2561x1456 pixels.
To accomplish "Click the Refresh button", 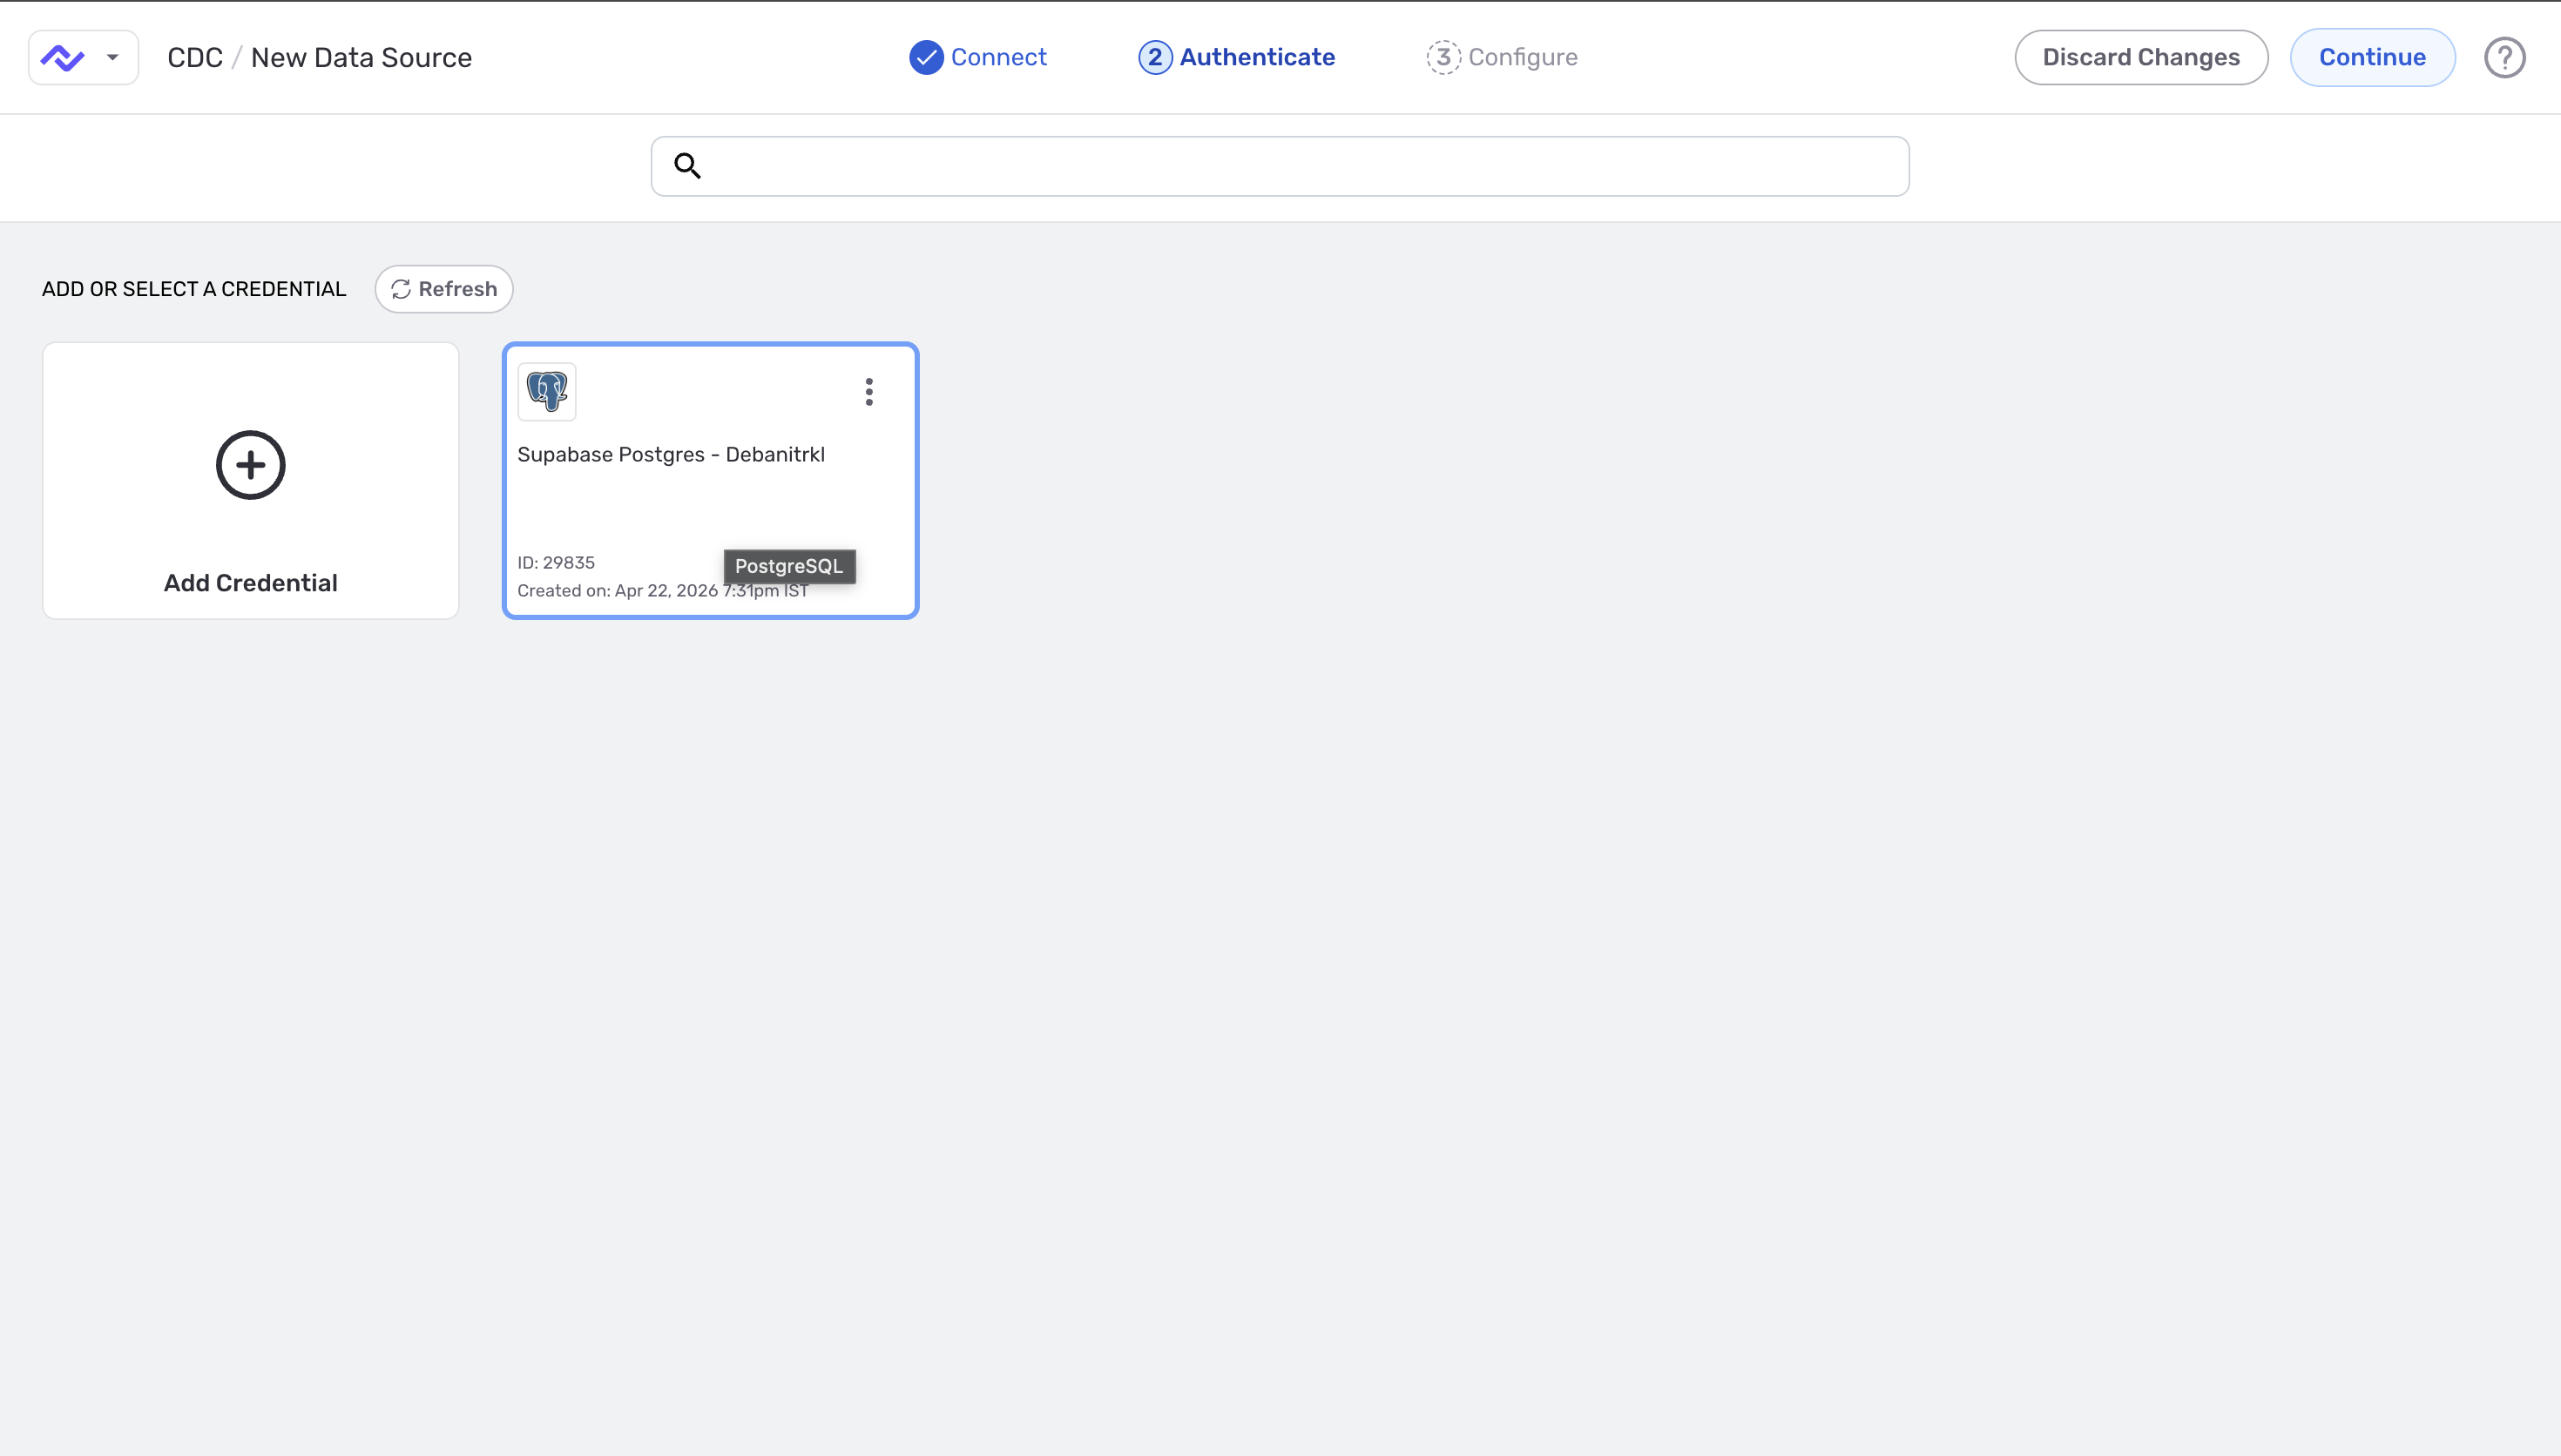I will point(444,289).
